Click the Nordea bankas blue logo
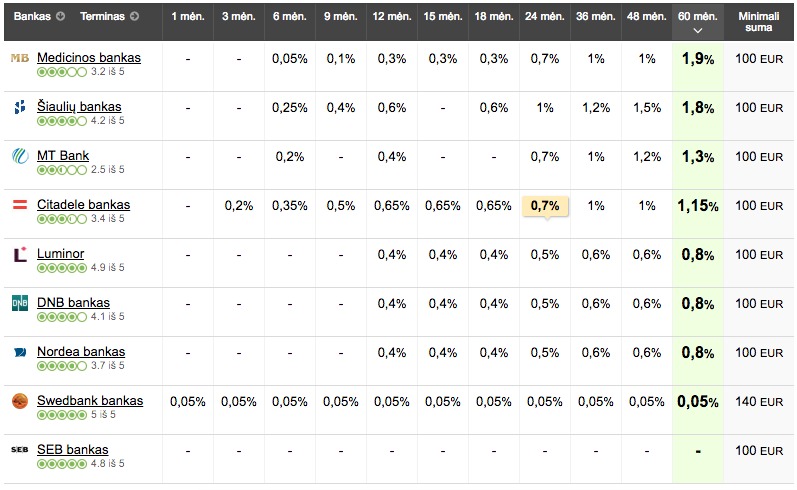 click(x=19, y=352)
